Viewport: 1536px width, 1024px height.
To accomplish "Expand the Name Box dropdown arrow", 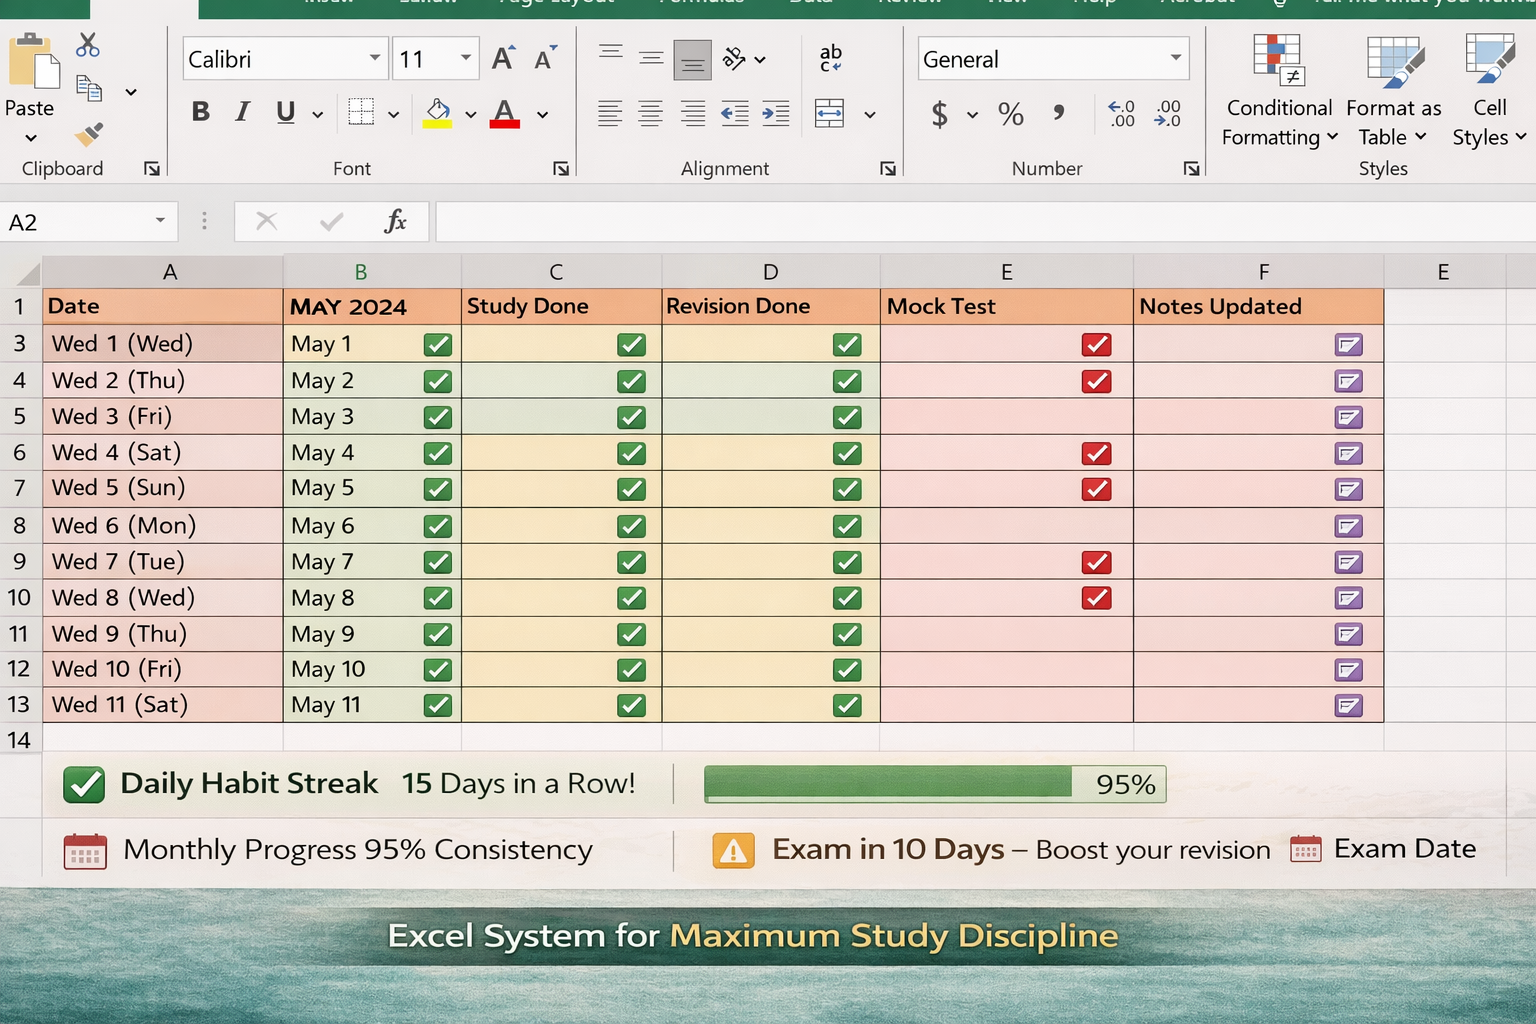I will [160, 220].
